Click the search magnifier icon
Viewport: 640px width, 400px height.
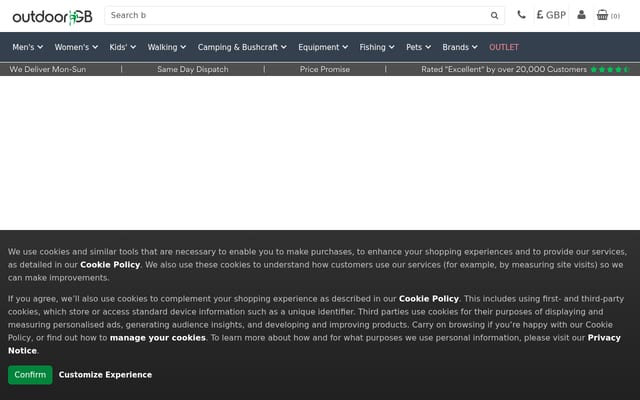494,16
